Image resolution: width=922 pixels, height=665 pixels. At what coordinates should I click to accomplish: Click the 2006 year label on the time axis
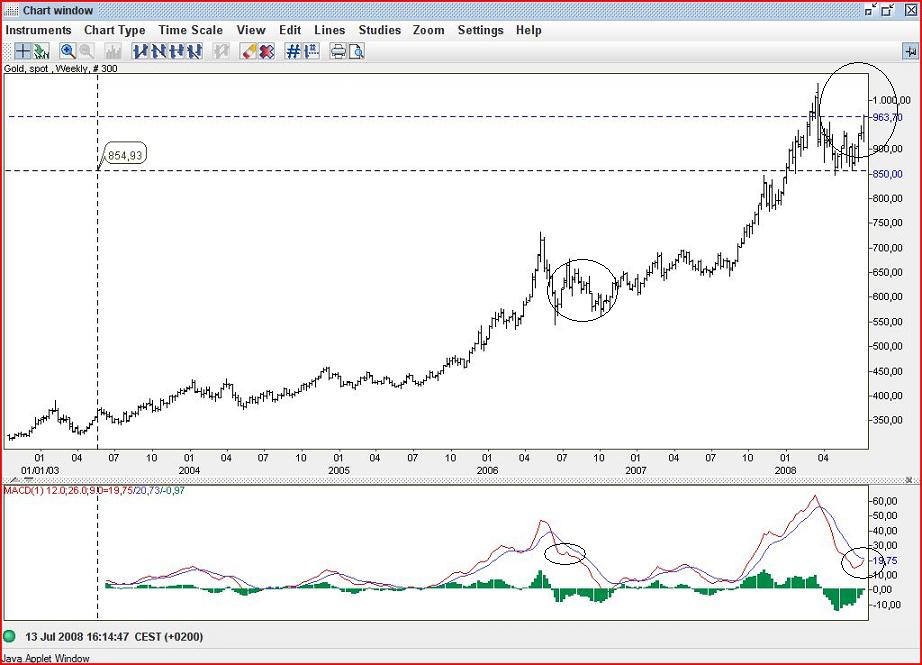coord(487,470)
